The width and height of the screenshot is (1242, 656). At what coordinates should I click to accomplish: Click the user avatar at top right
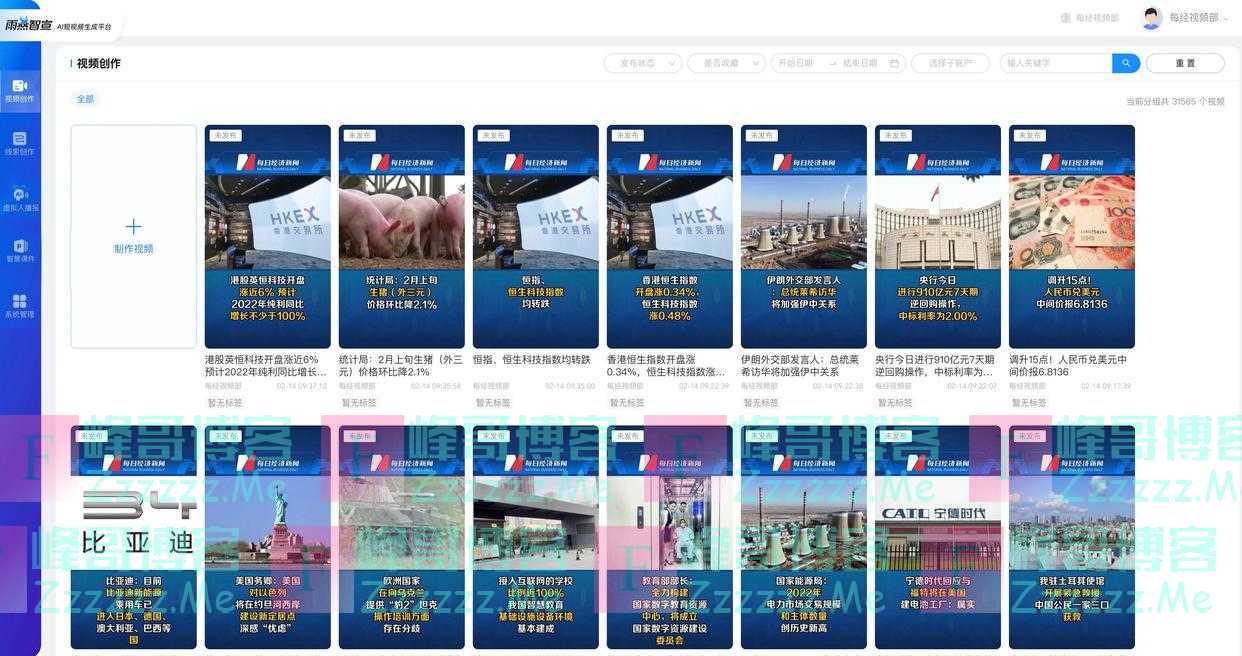click(1151, 18)
